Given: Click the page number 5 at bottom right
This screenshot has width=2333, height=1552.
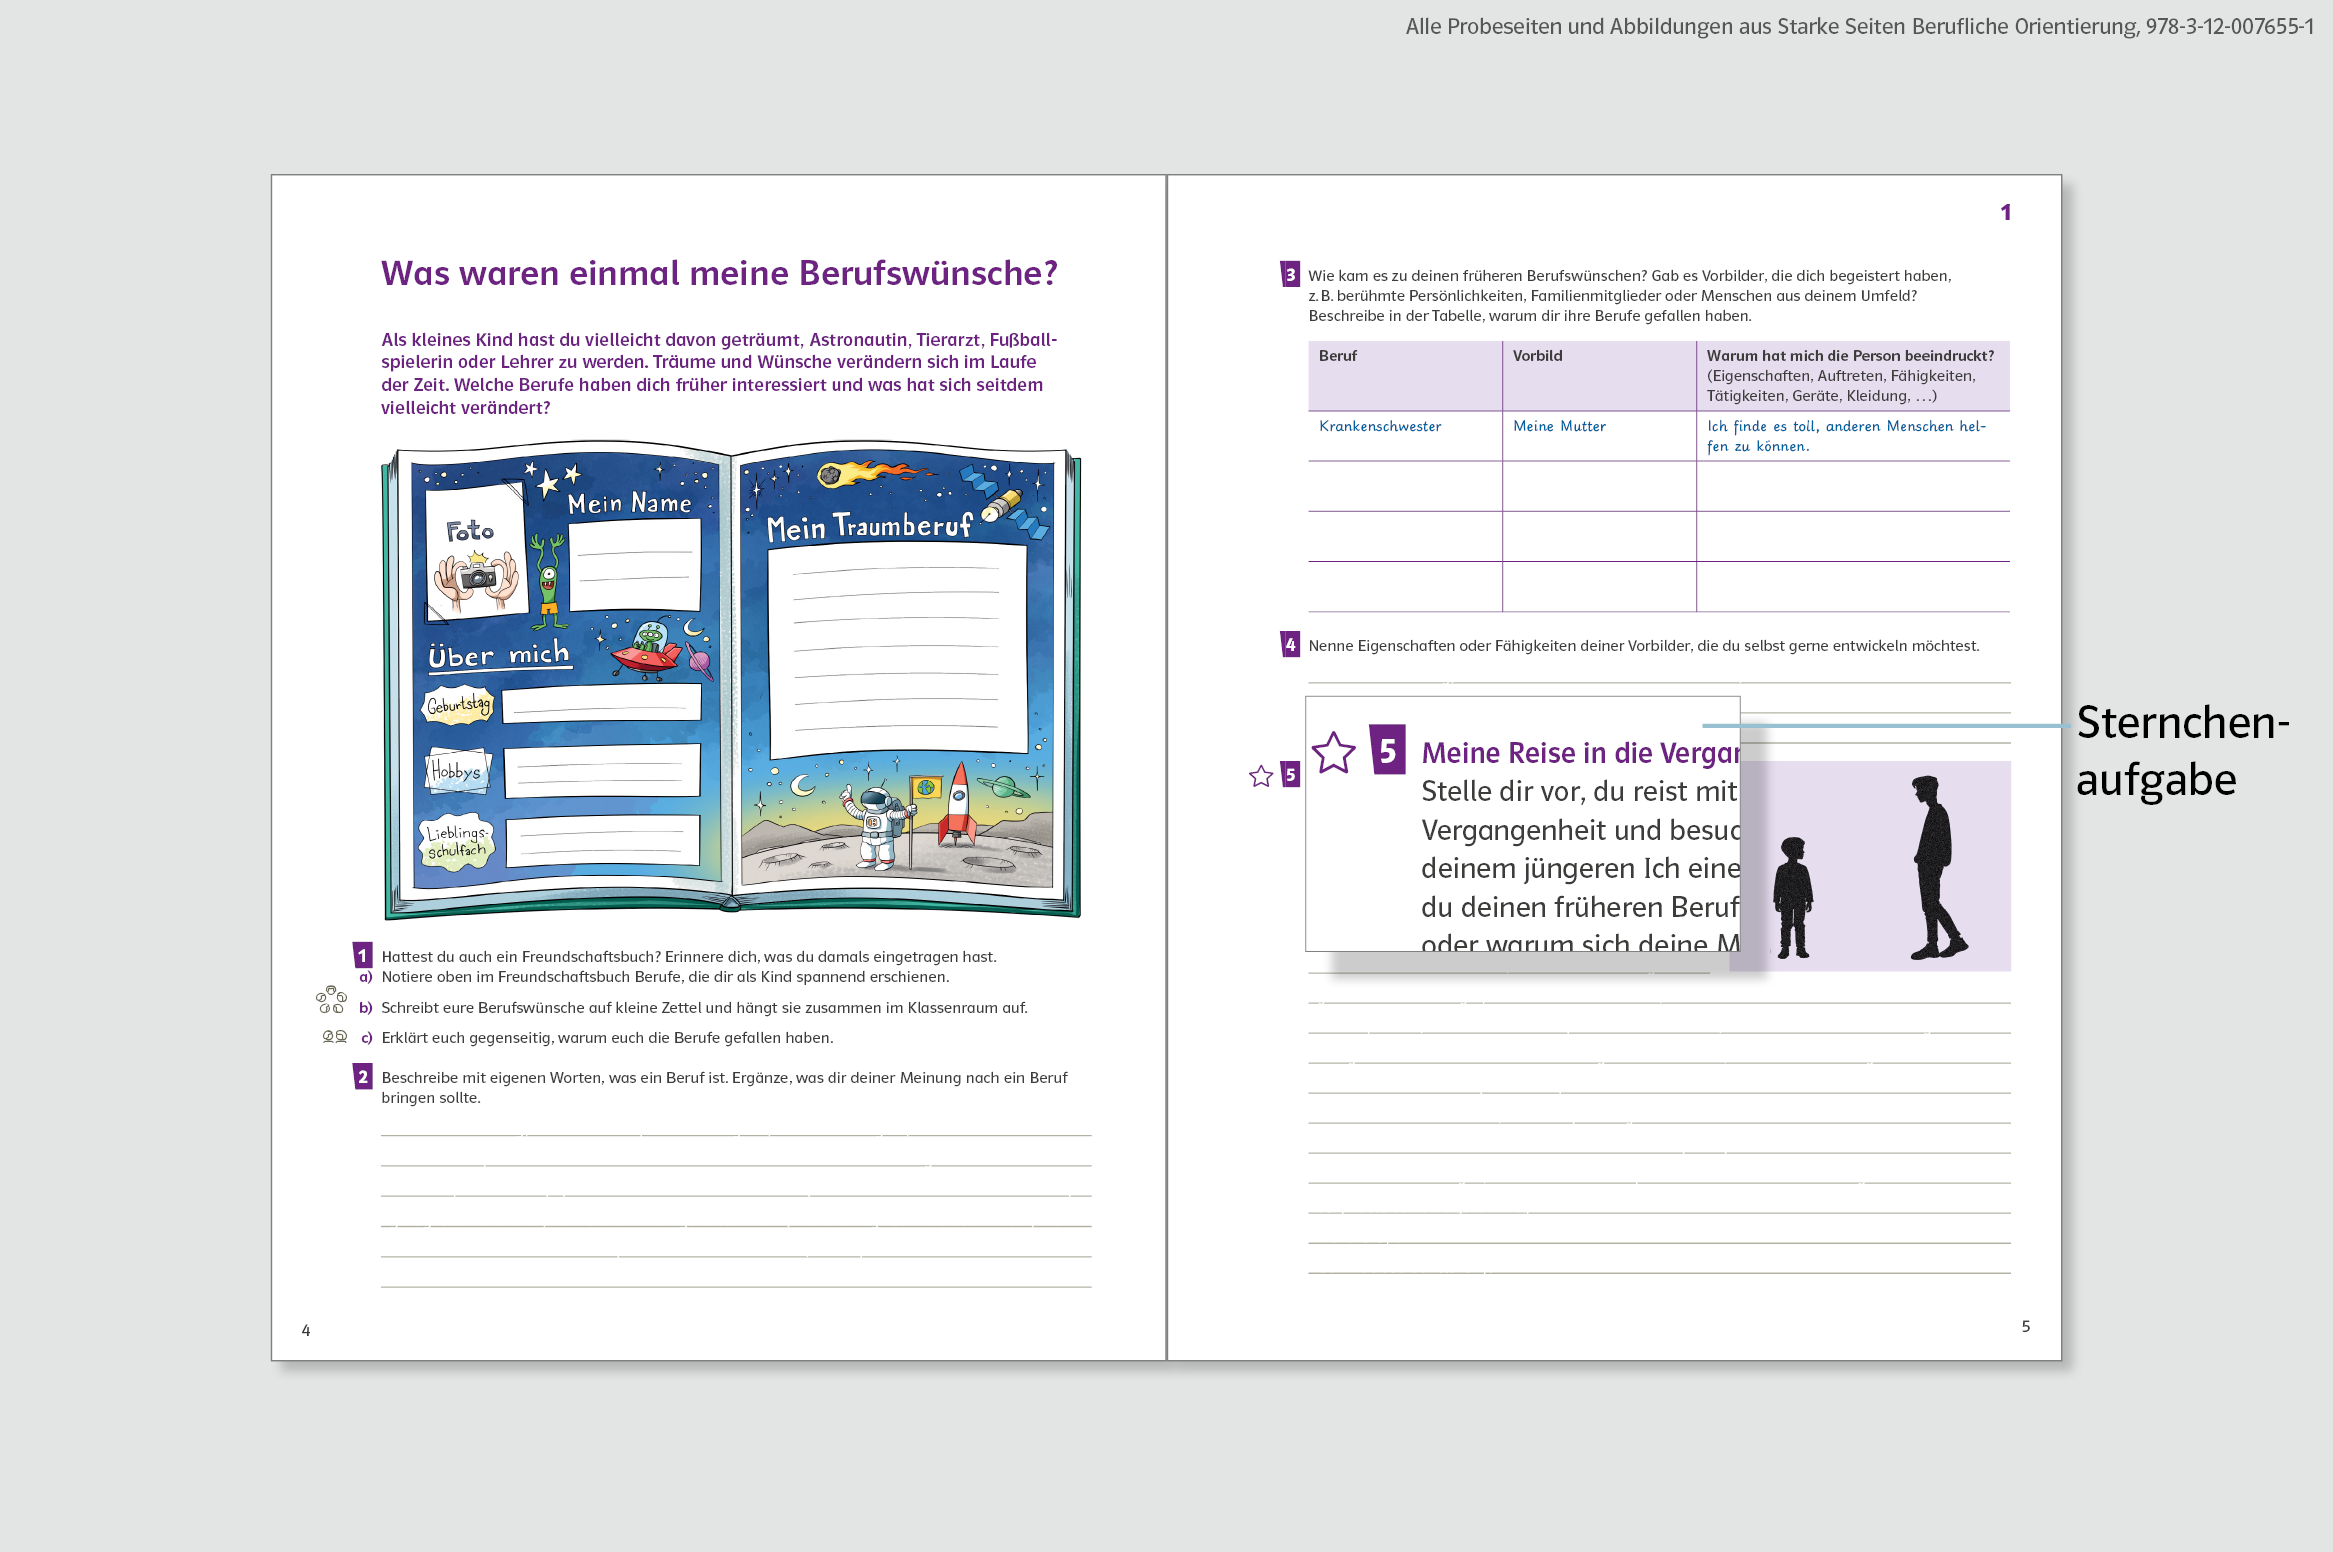Looking at the screenshot, I should pyautogui.click(x=2026, y=1326).
